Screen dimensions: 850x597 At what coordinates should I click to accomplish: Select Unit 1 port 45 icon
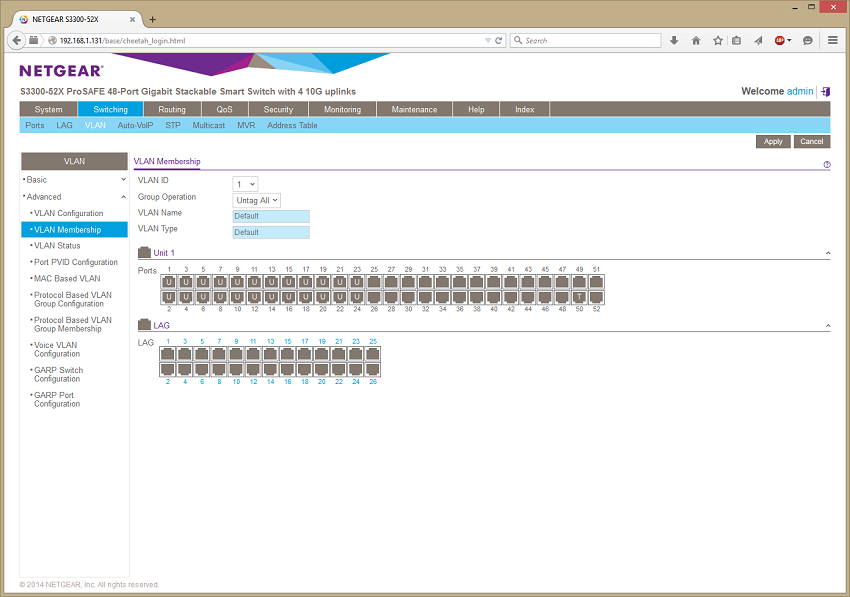pyautogui.click(x=545, y=282)
